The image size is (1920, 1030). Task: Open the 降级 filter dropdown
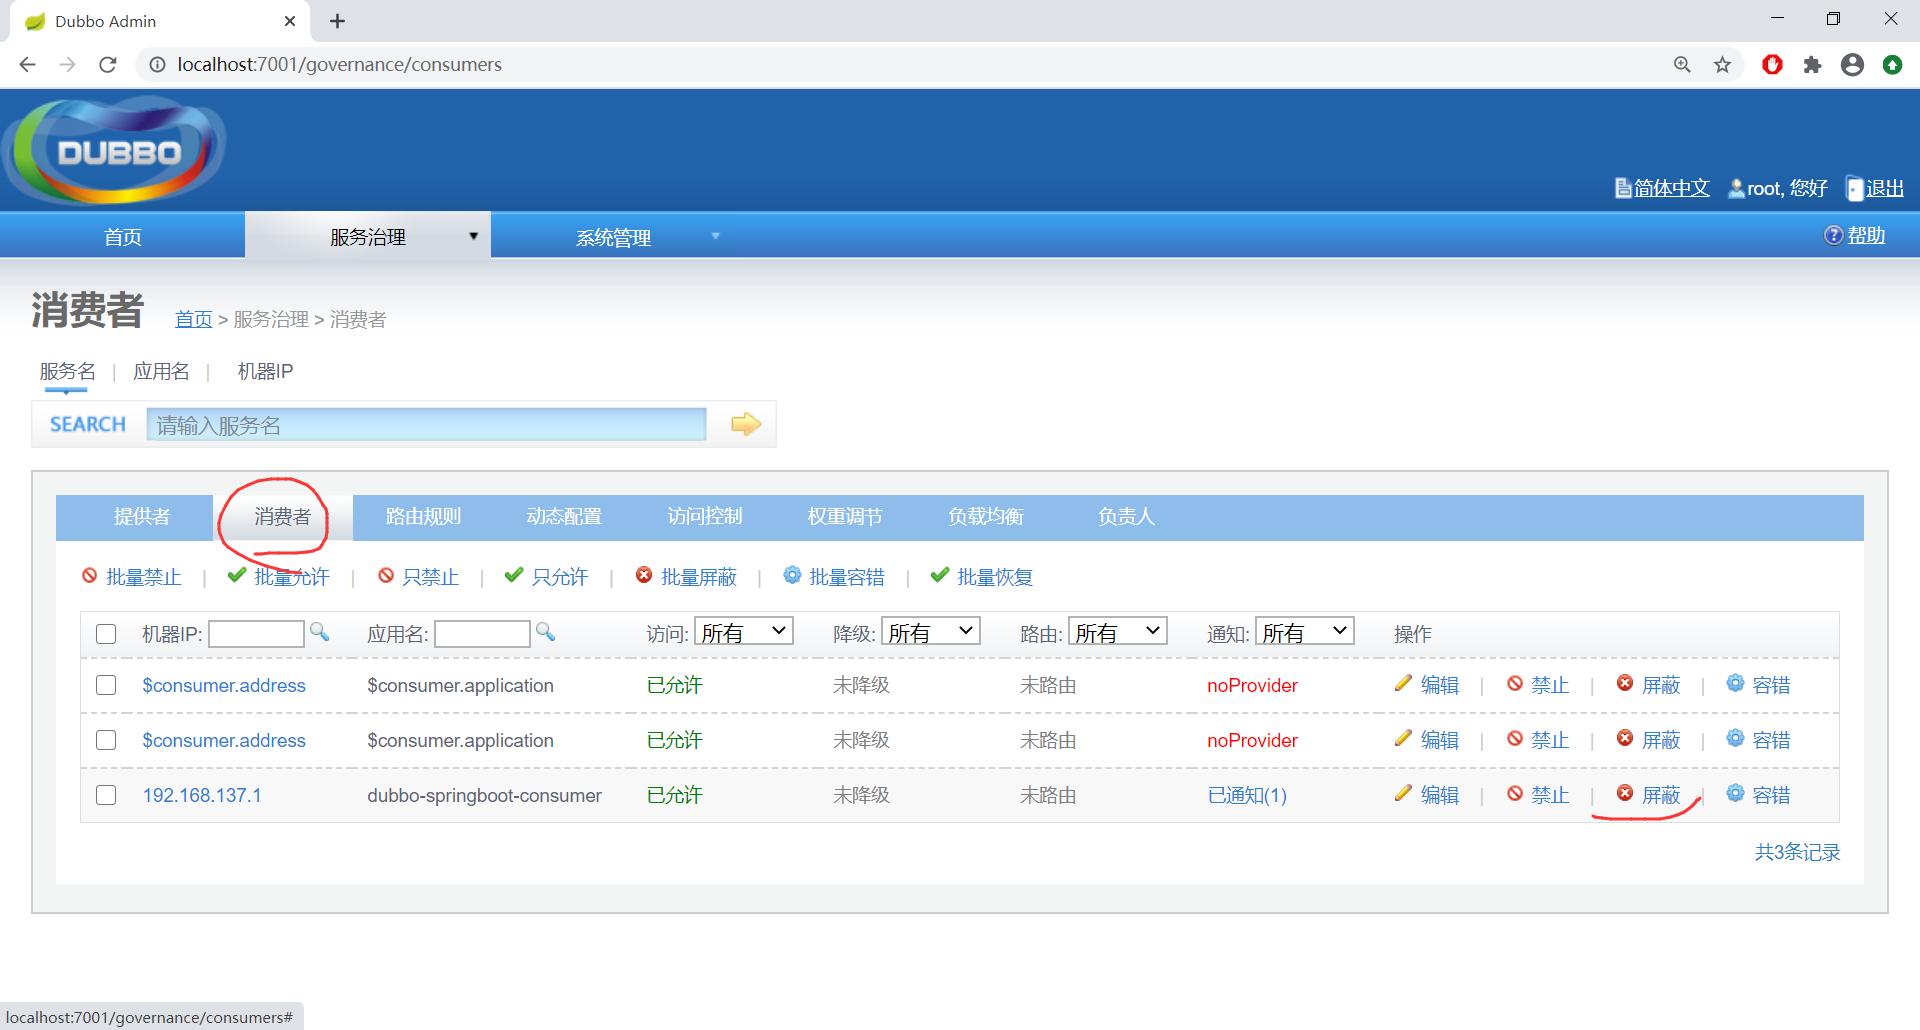931,632
